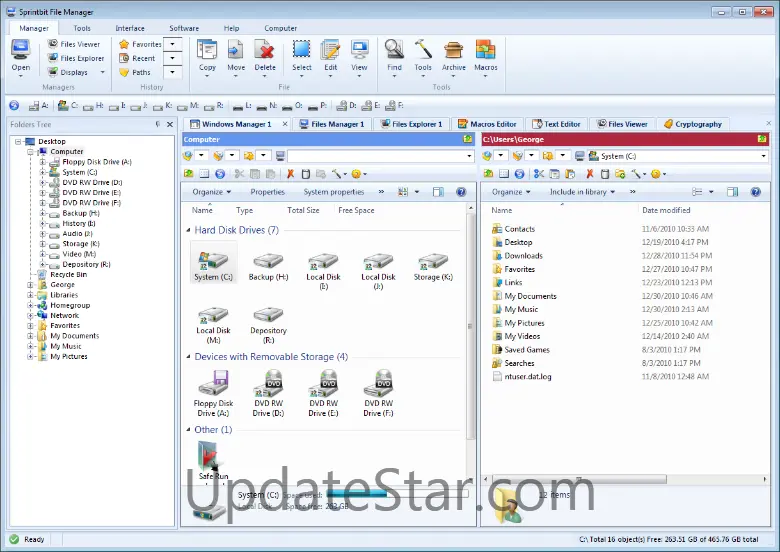Click address field in Computer pane
Screen dimensions: 780x552
[x=381, y=156]
